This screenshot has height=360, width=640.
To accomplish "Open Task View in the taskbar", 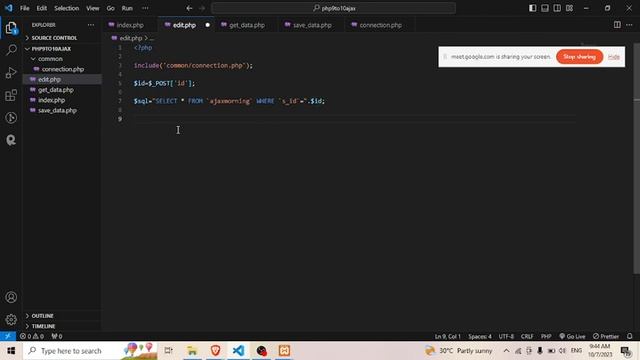I will click(x=168, y=351).
